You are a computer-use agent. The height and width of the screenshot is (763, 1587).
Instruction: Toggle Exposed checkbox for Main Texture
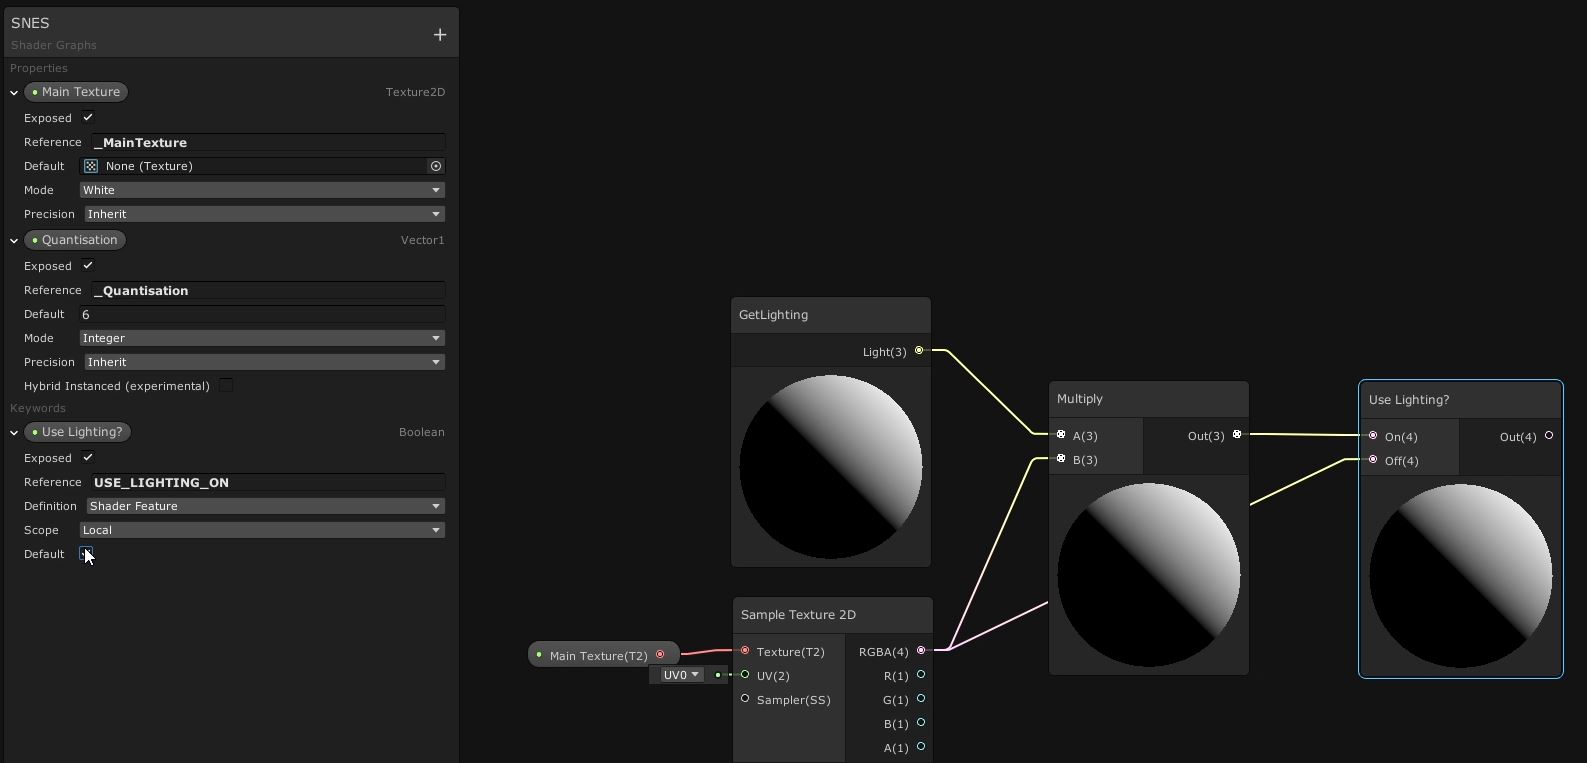pos(88,118)
